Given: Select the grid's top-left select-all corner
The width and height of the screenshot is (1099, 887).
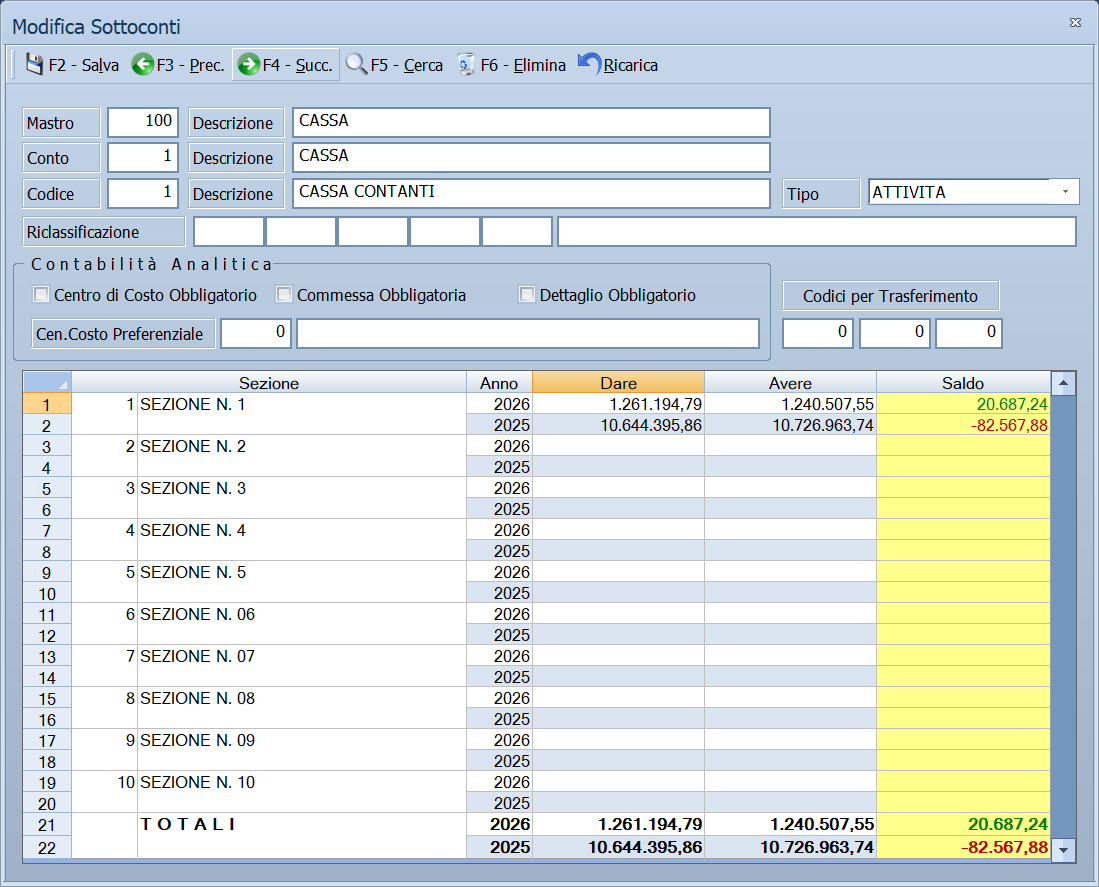Looking at the screenshot, I should pos(47,383).
